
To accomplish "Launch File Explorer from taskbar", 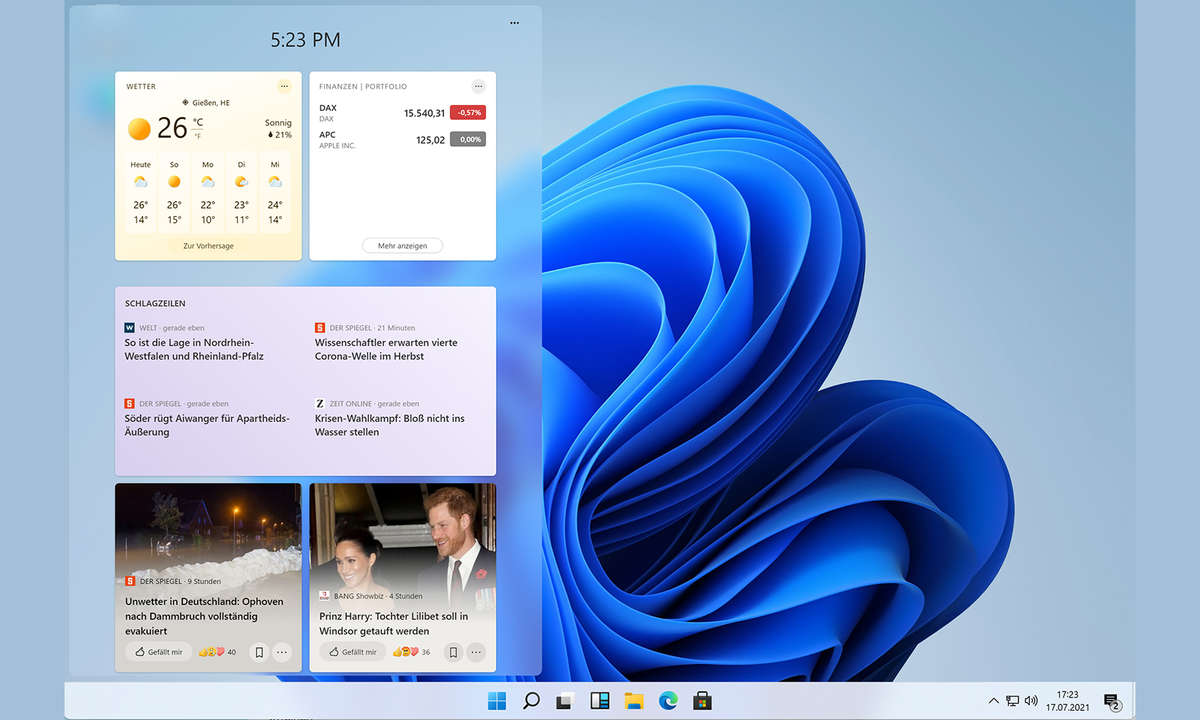I will 633,700.
